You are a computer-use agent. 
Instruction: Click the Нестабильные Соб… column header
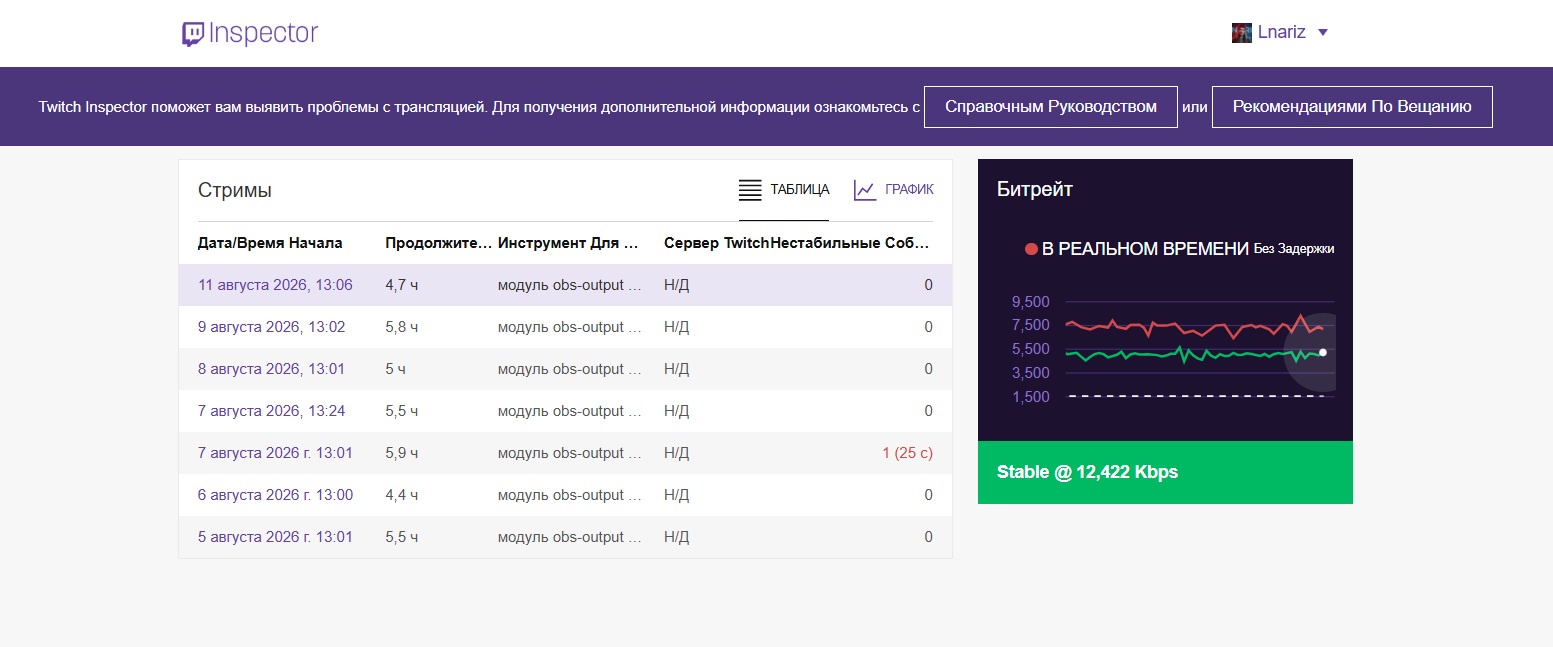click(851, 243)
